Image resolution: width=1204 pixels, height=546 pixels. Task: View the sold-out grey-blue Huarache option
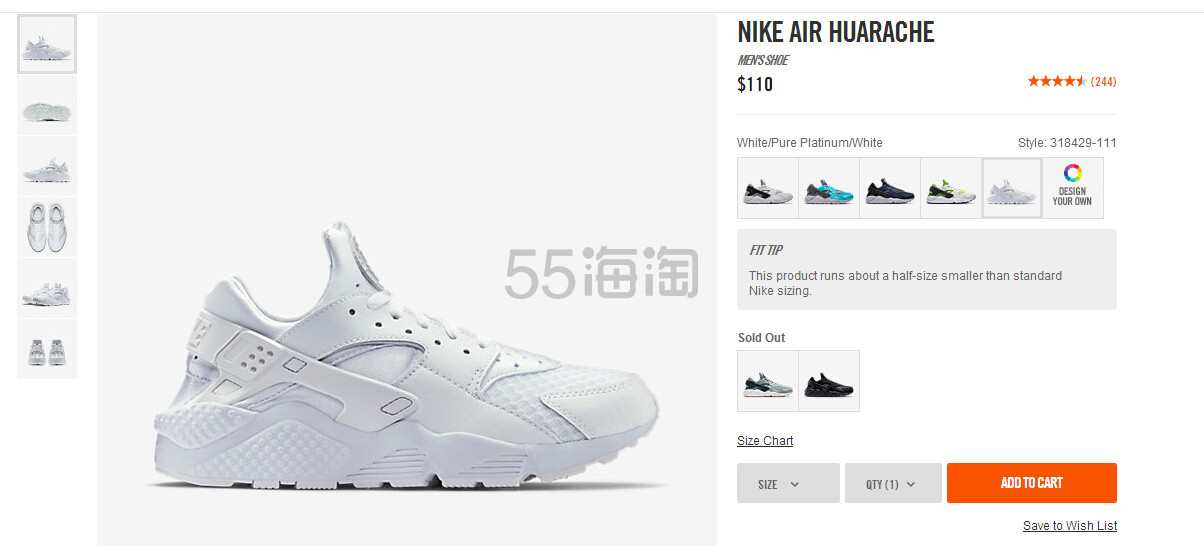pos(768,381)
